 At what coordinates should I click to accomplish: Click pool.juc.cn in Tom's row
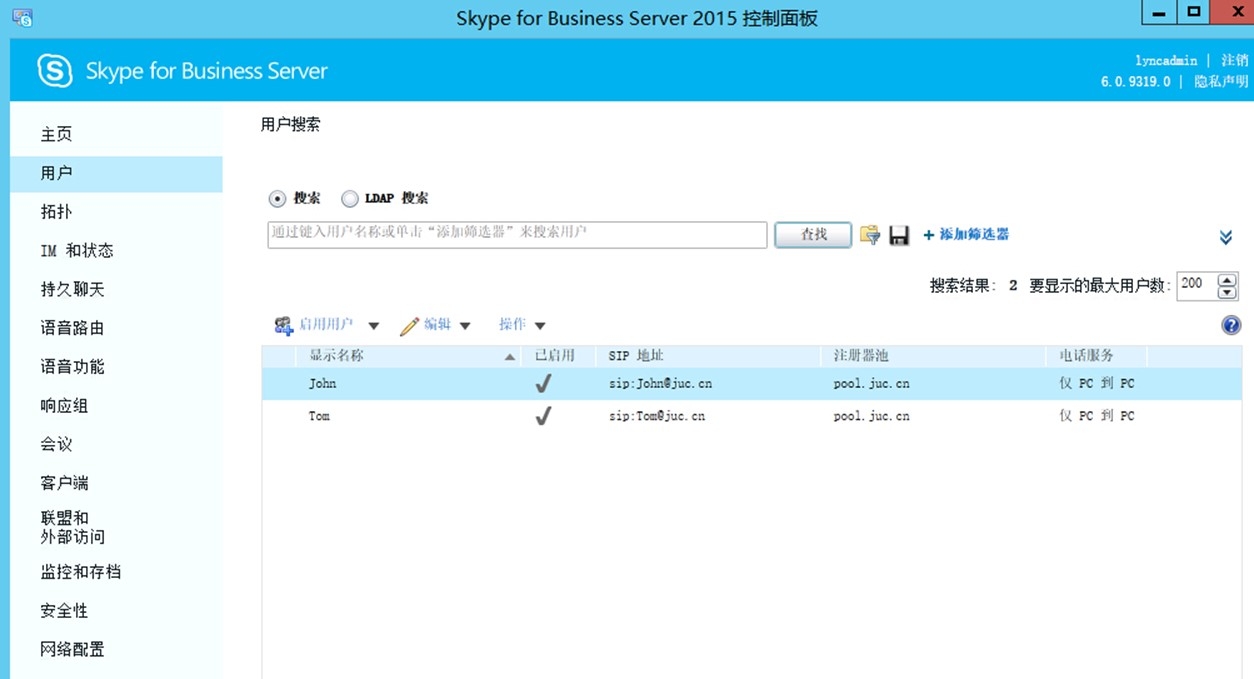[871, 416]
